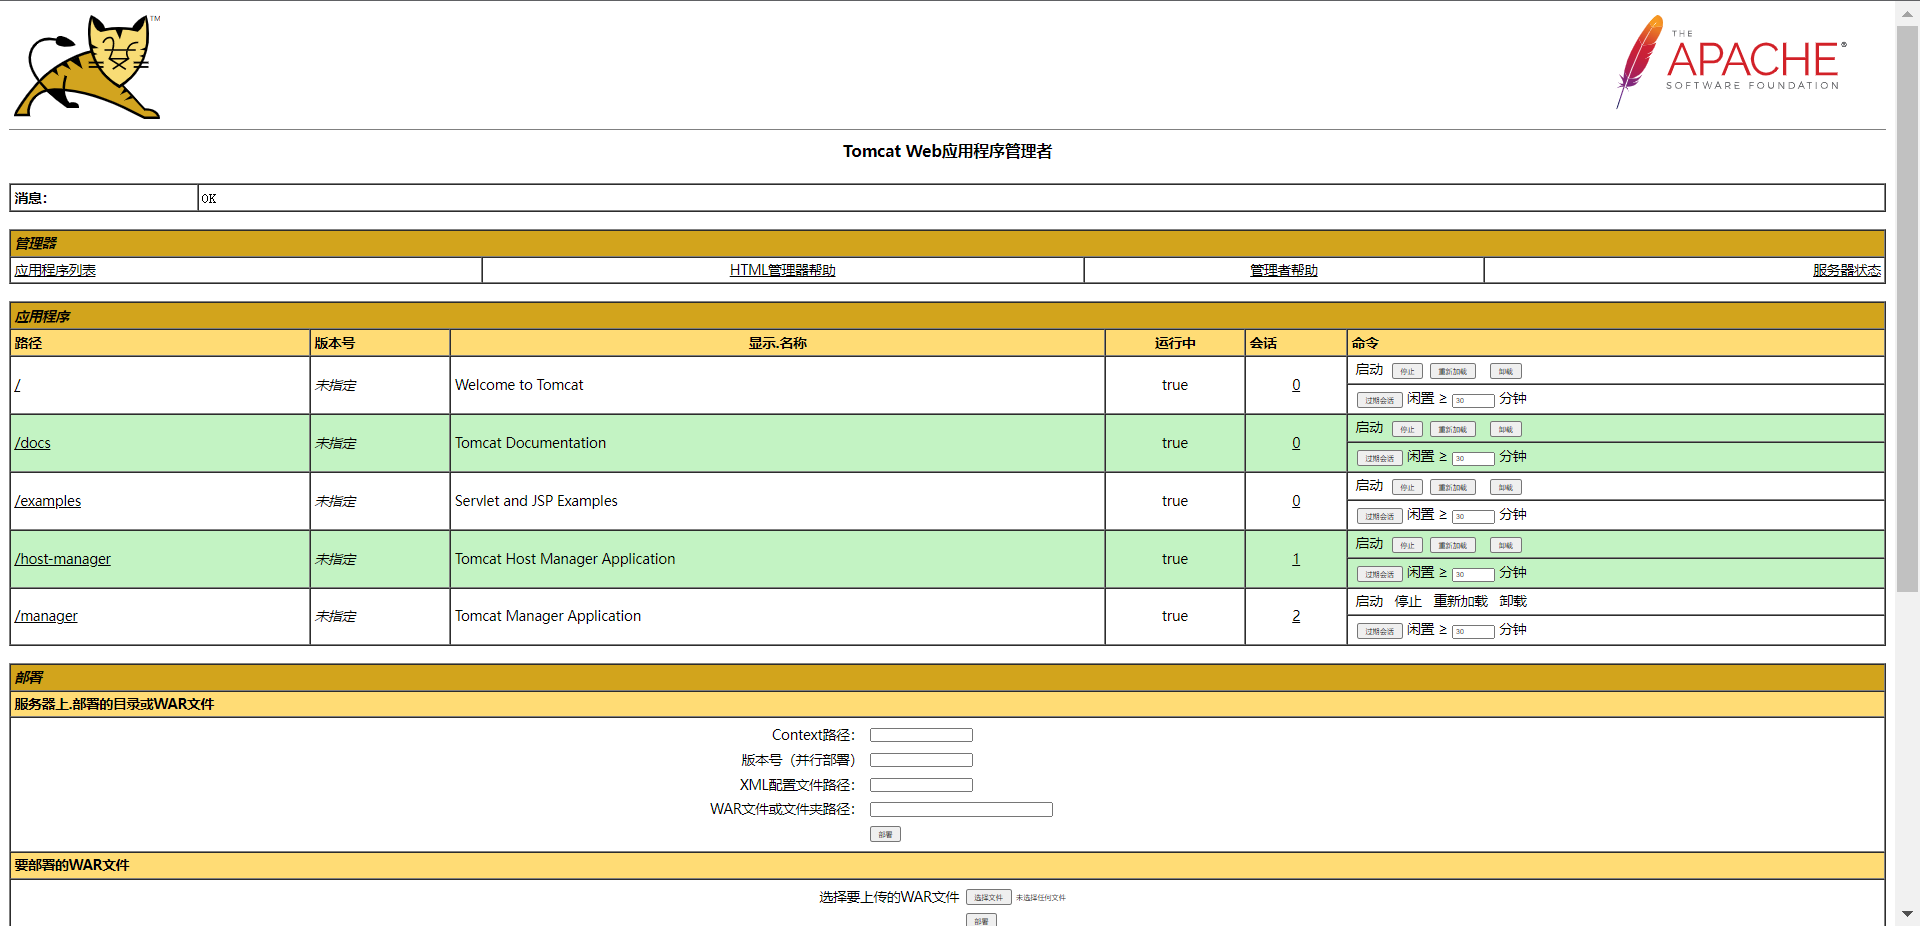Click idle minutes field for /manager
The width and height of the screenshot is (1920, 926).
coord(1473,631)
